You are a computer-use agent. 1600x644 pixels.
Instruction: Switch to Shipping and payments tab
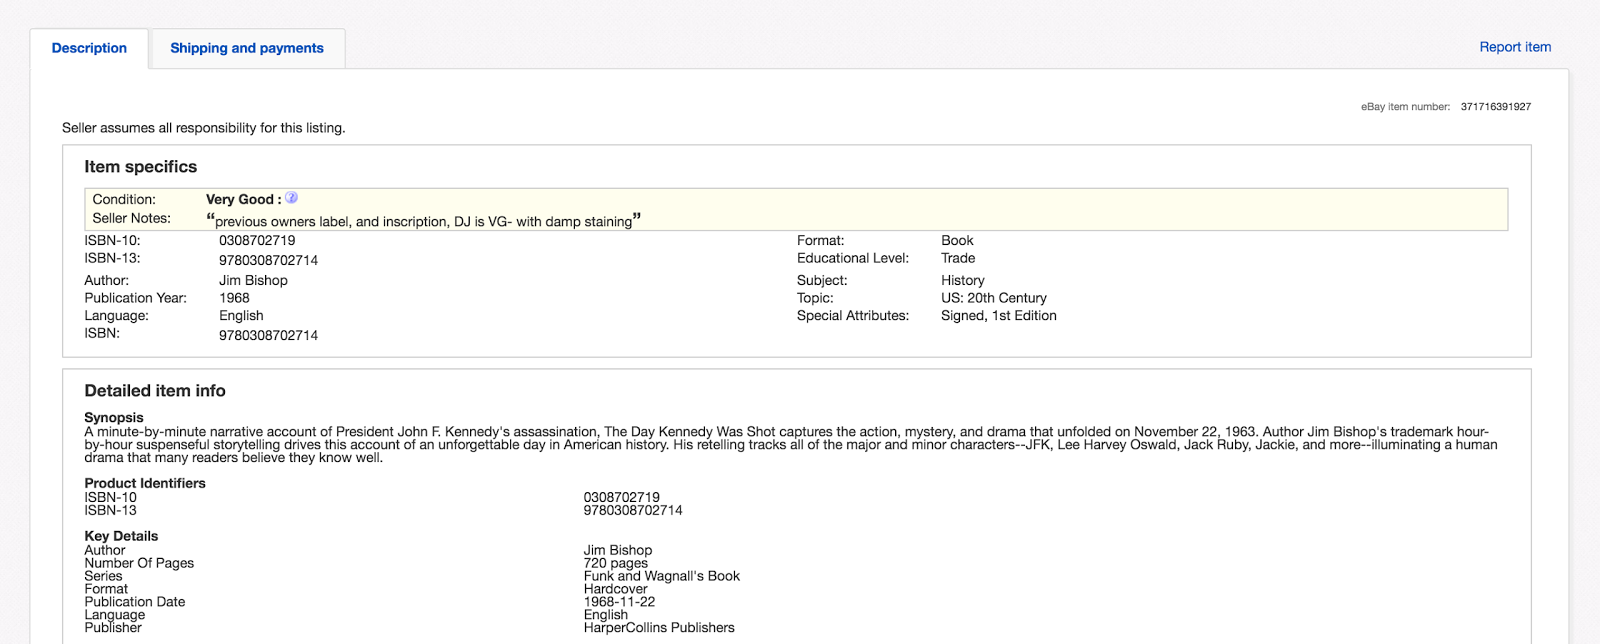tap(247, 48)
